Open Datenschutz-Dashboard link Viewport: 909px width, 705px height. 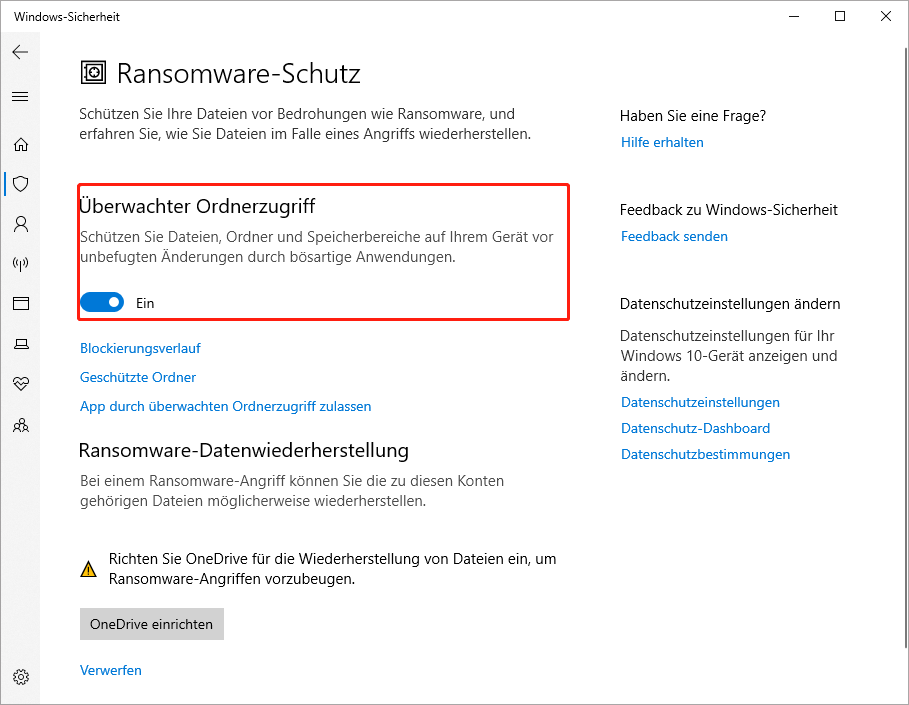696,428
